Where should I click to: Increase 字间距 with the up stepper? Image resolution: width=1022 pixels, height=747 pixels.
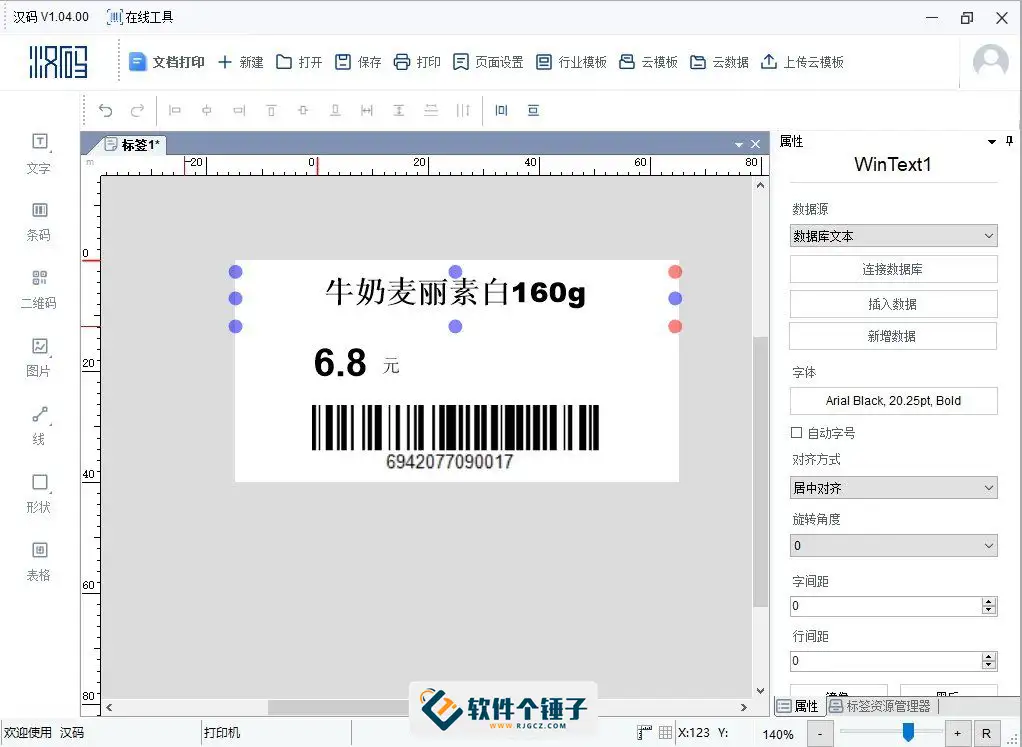[989, 602]
